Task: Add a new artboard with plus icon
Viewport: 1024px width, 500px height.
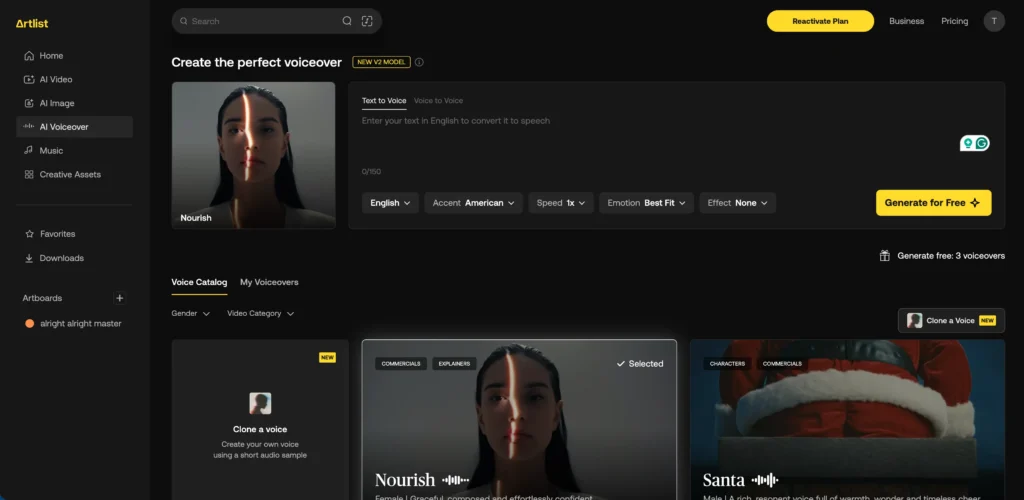Action: (120, 298)
